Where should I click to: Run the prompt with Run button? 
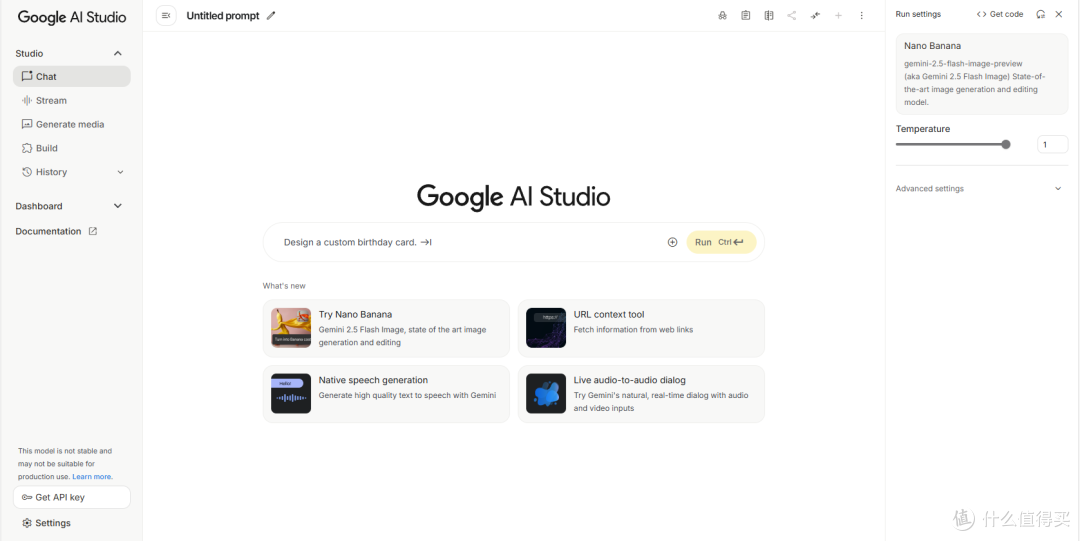721,242
